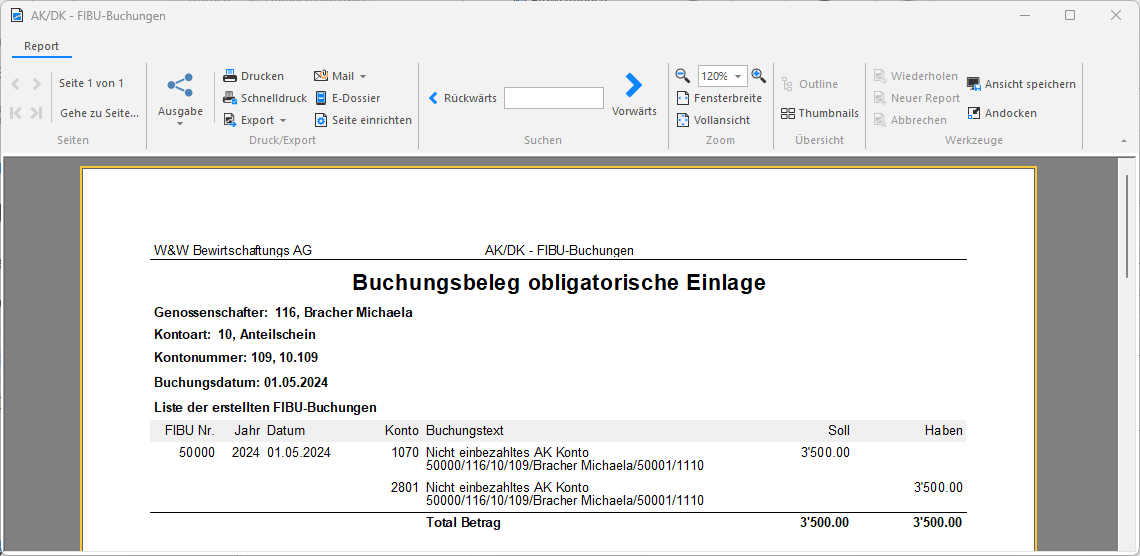The height and width of the screenshot is (556, 1140).
Task: Click the Buchungstext column header
Action: click(x=465, y=431)
